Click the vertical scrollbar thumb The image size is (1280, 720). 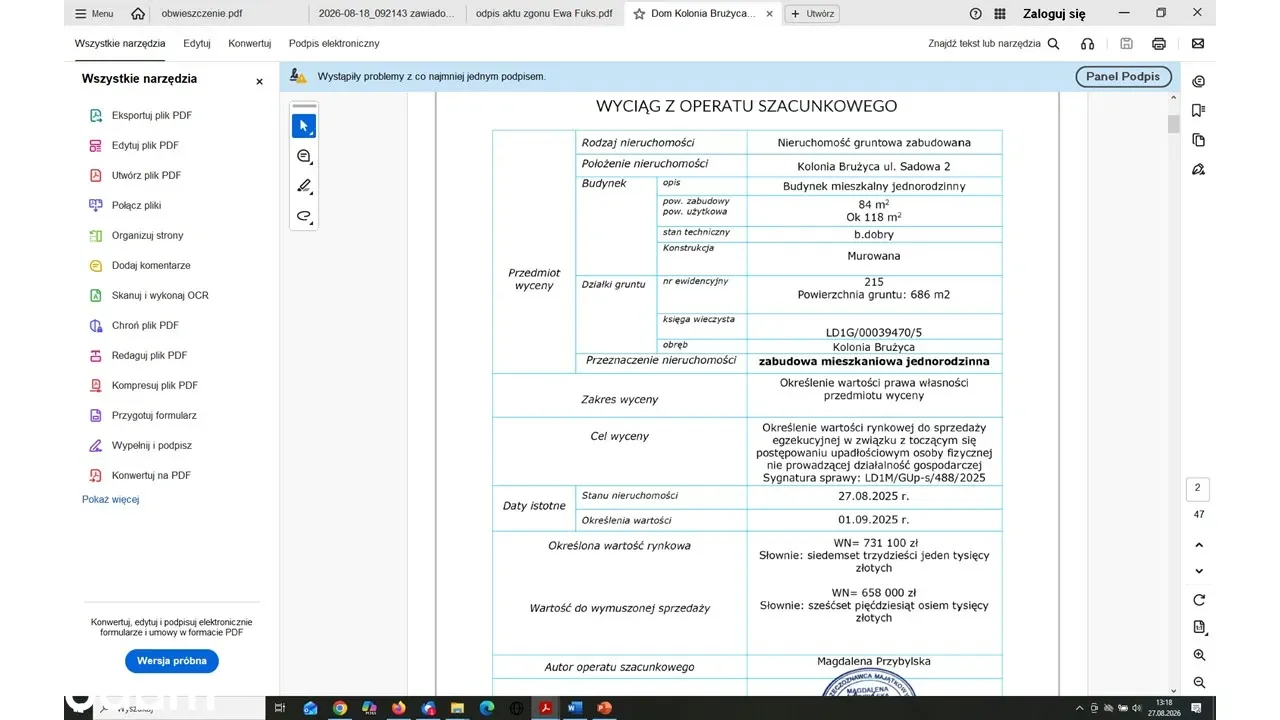[x=1174, y=124]
